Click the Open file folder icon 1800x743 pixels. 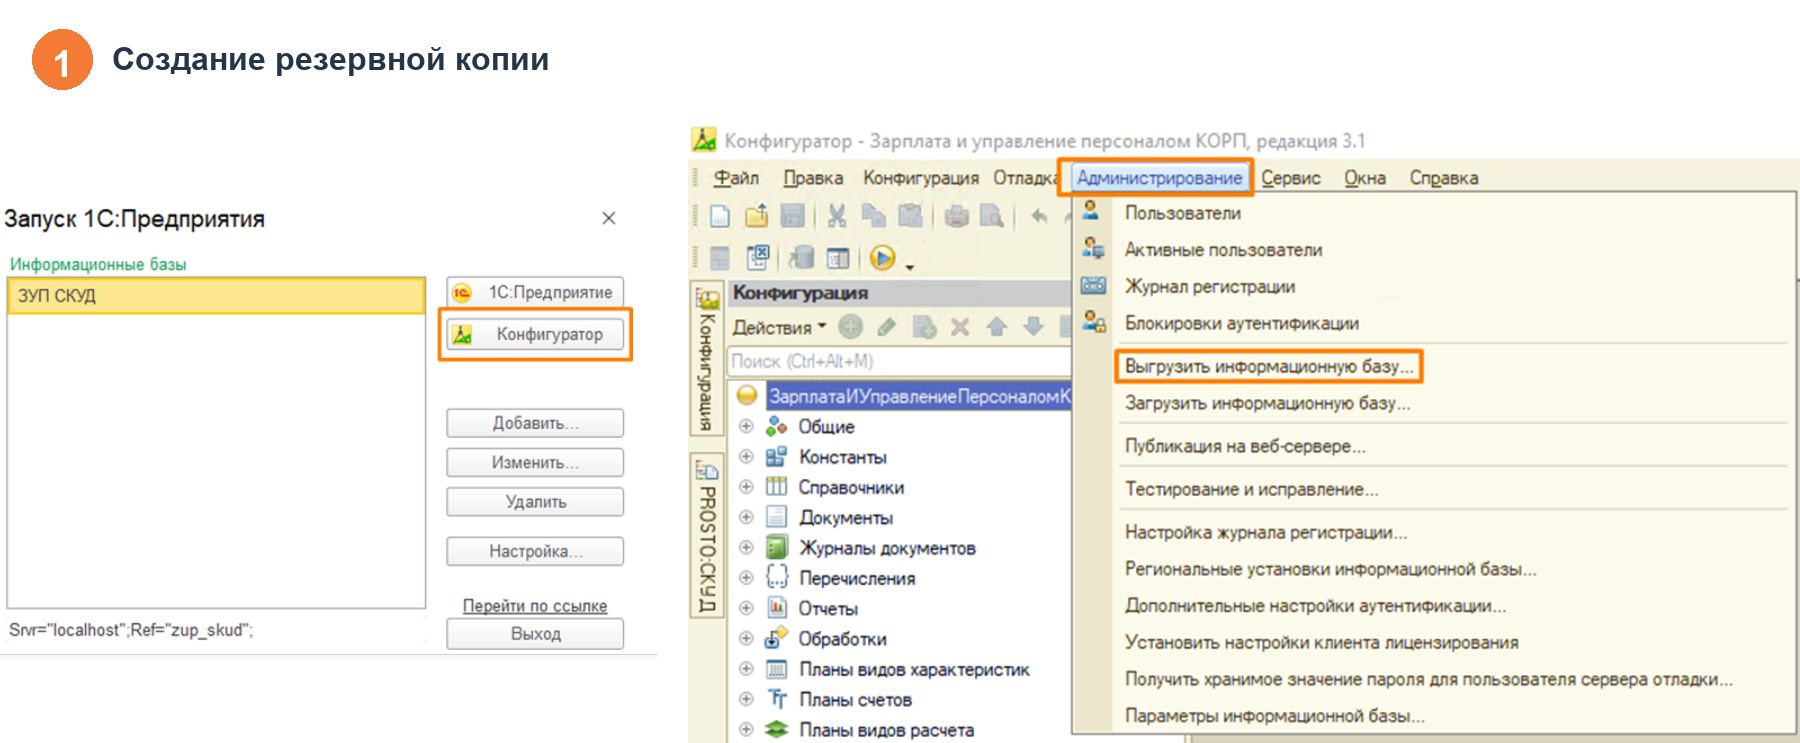coord(756,215)
